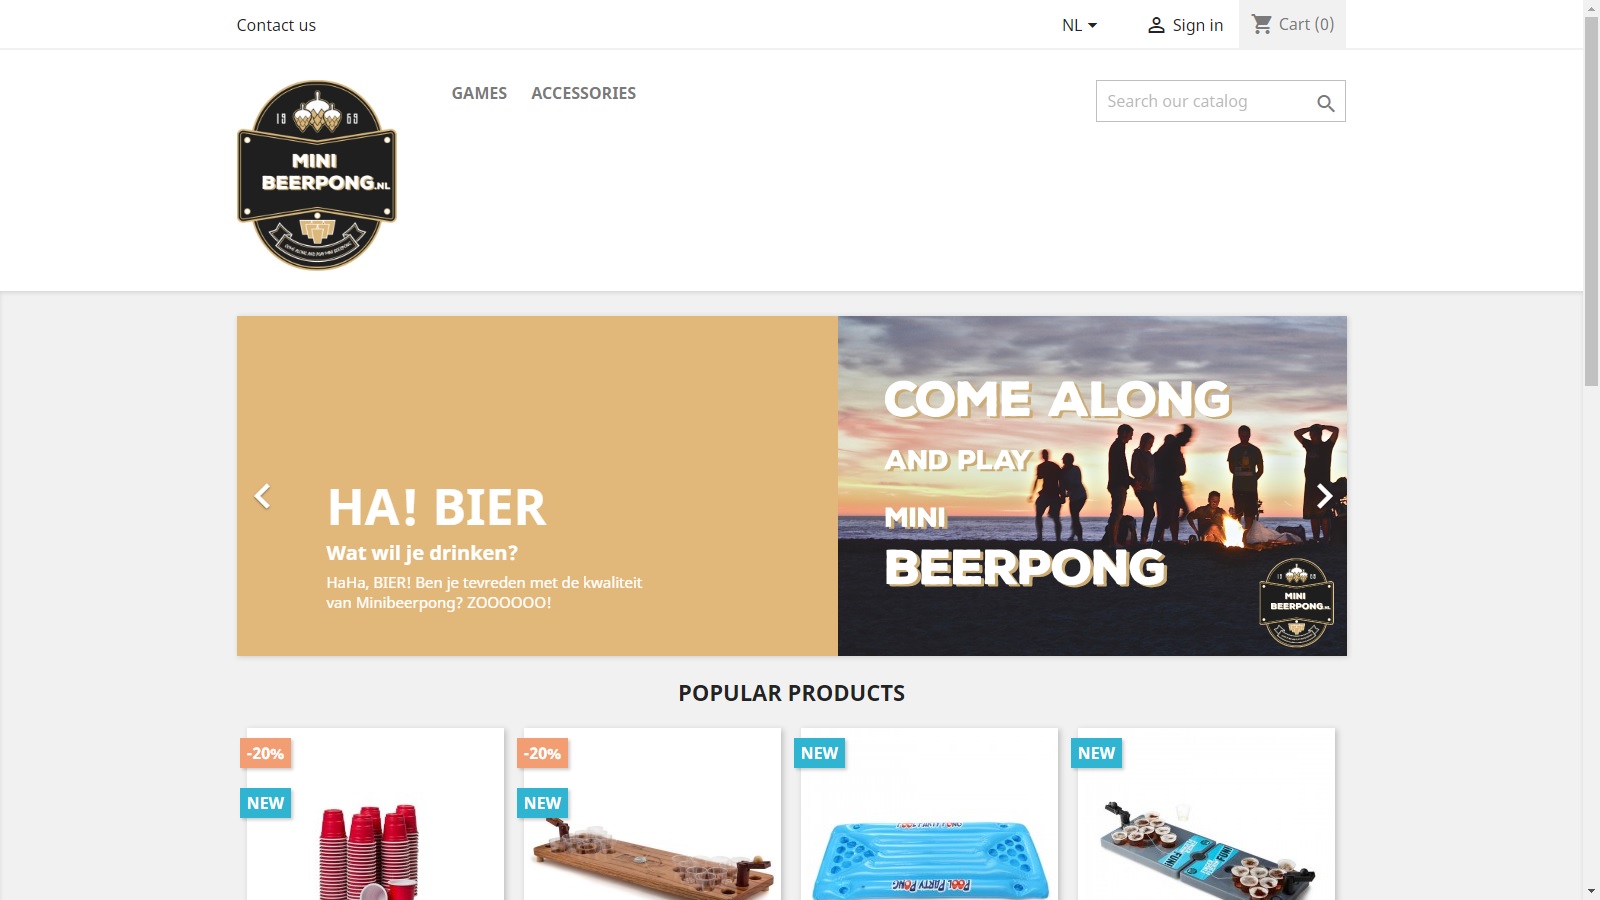Click NEW badge on pool pong product
Image resolution: width=1600 pixels, height=900 pixels.
tap(820, 753)
